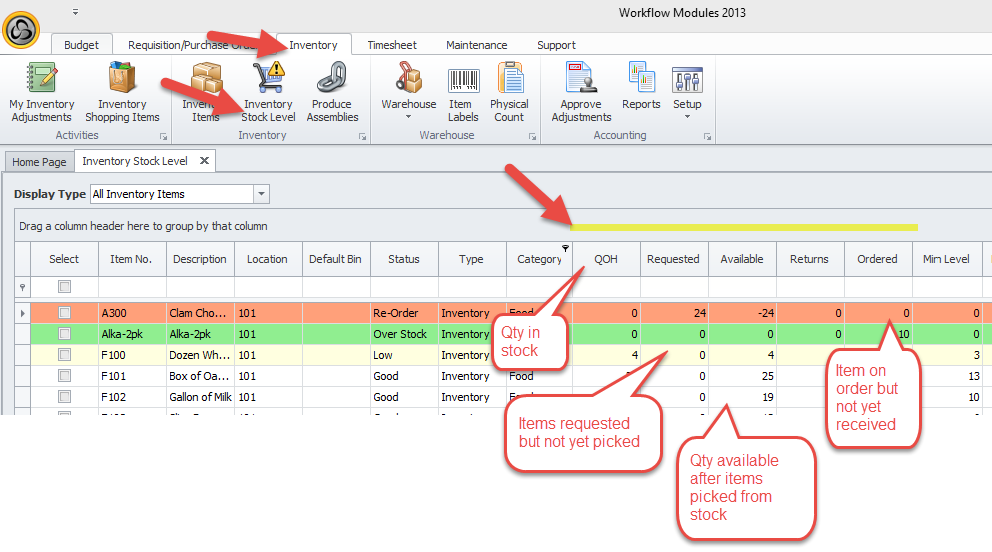Image resolution: width=992 pixels, height=552 pixels.
Task: Open My Inventory Adjustments
Action: coord(42,91)
